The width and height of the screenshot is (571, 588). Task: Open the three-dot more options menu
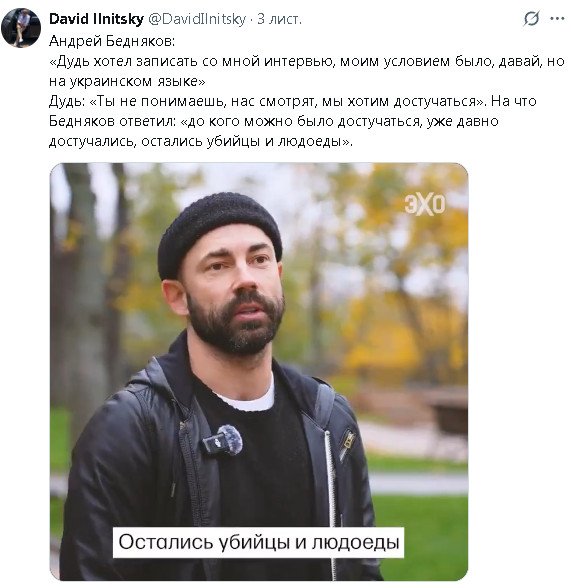557,18
